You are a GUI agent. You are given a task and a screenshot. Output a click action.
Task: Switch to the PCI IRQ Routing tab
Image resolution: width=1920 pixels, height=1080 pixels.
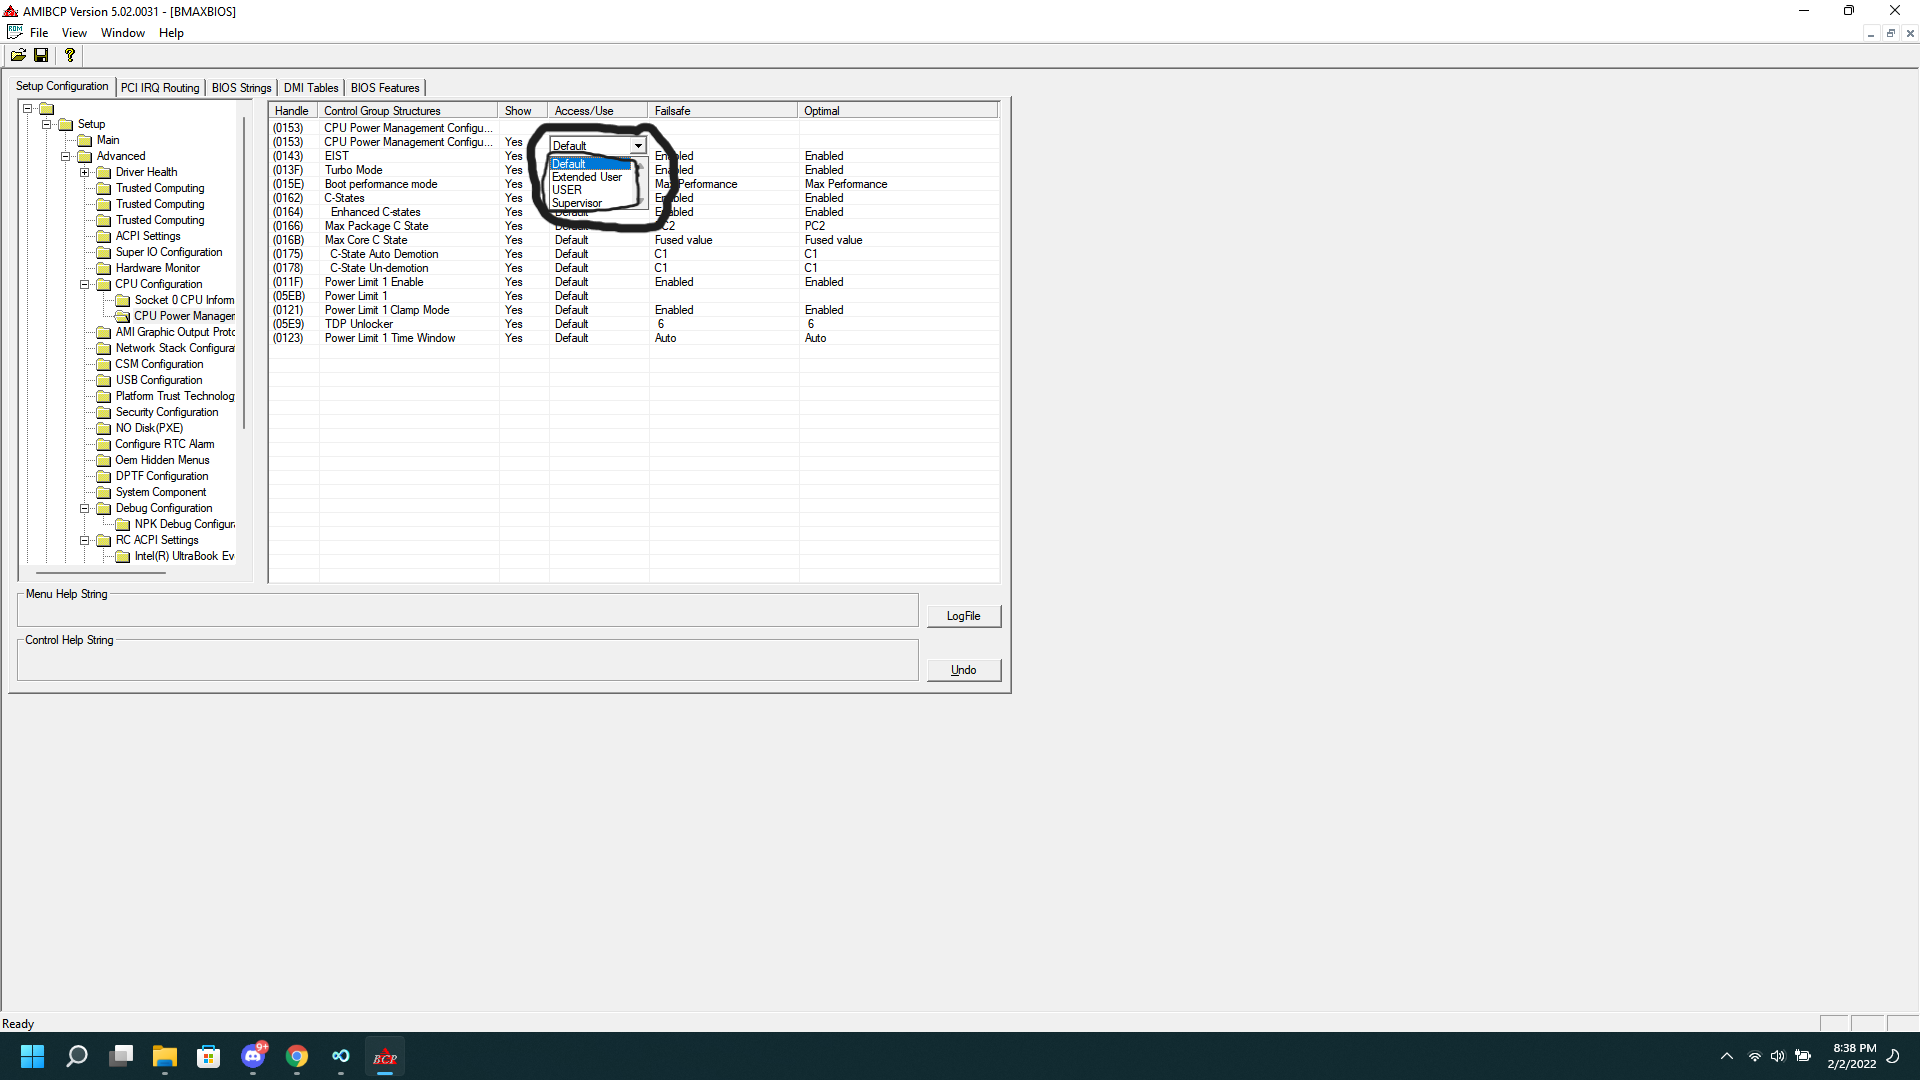(x=160, y=88)
